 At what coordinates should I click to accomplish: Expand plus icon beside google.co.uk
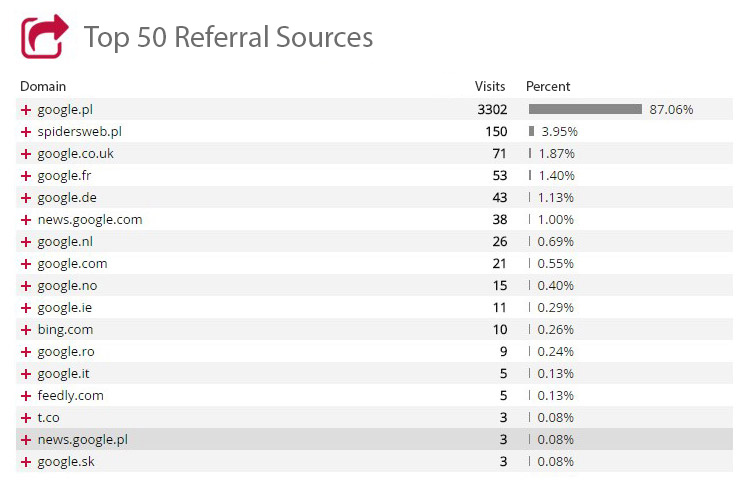point(26,154)
